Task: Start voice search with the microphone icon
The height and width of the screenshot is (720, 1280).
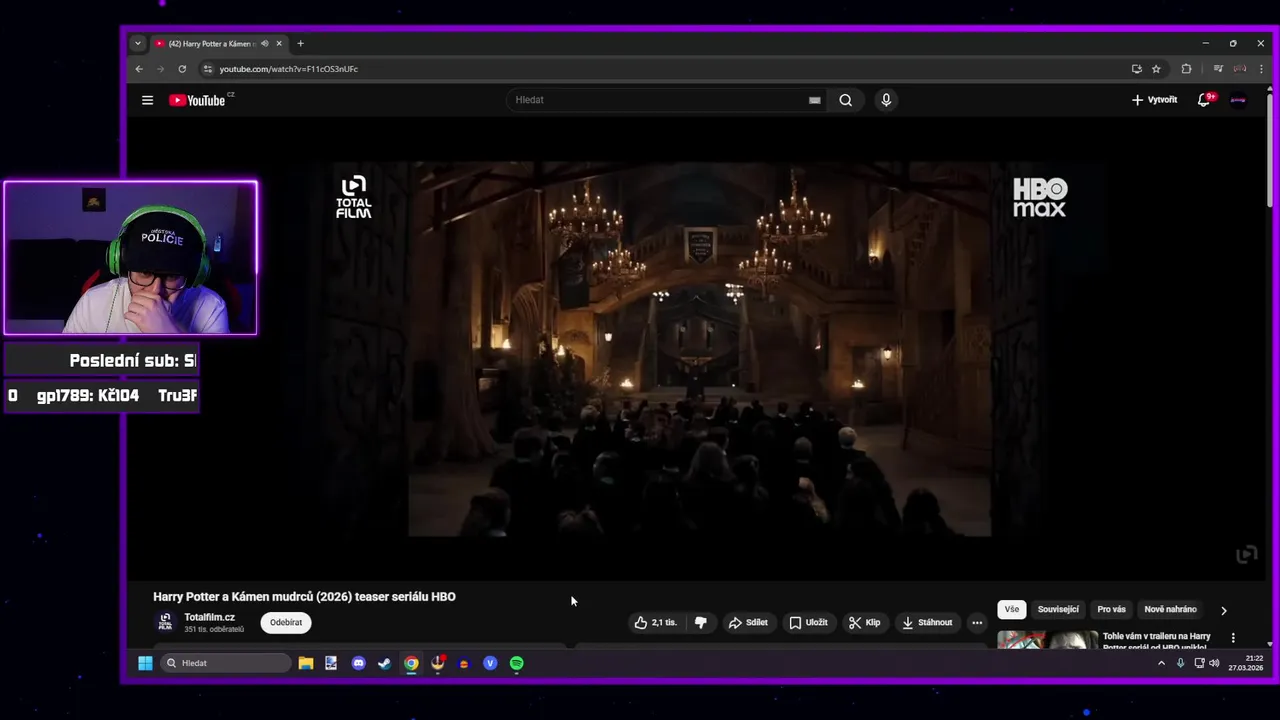Action: point(886,100)
